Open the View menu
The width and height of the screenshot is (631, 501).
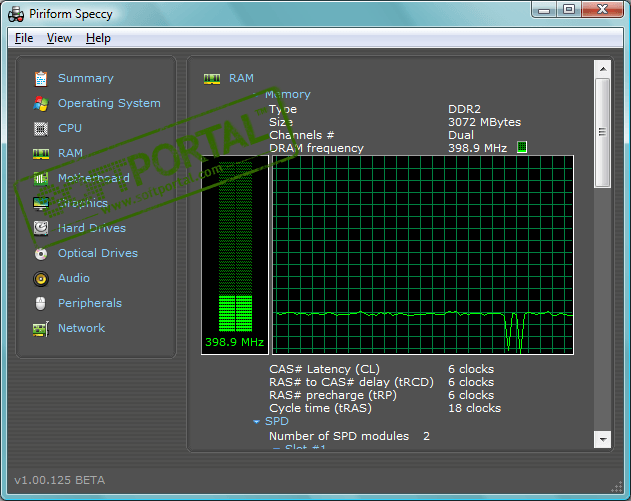pos(59,38)
